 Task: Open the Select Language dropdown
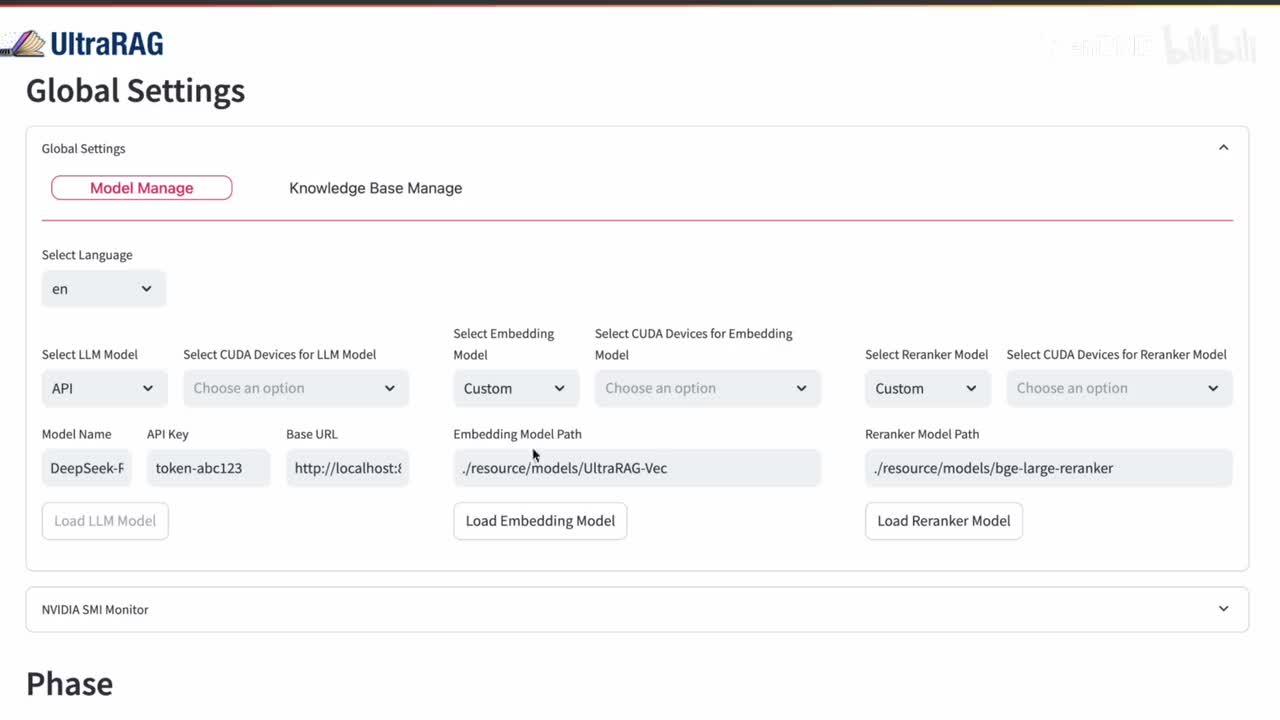103,289
